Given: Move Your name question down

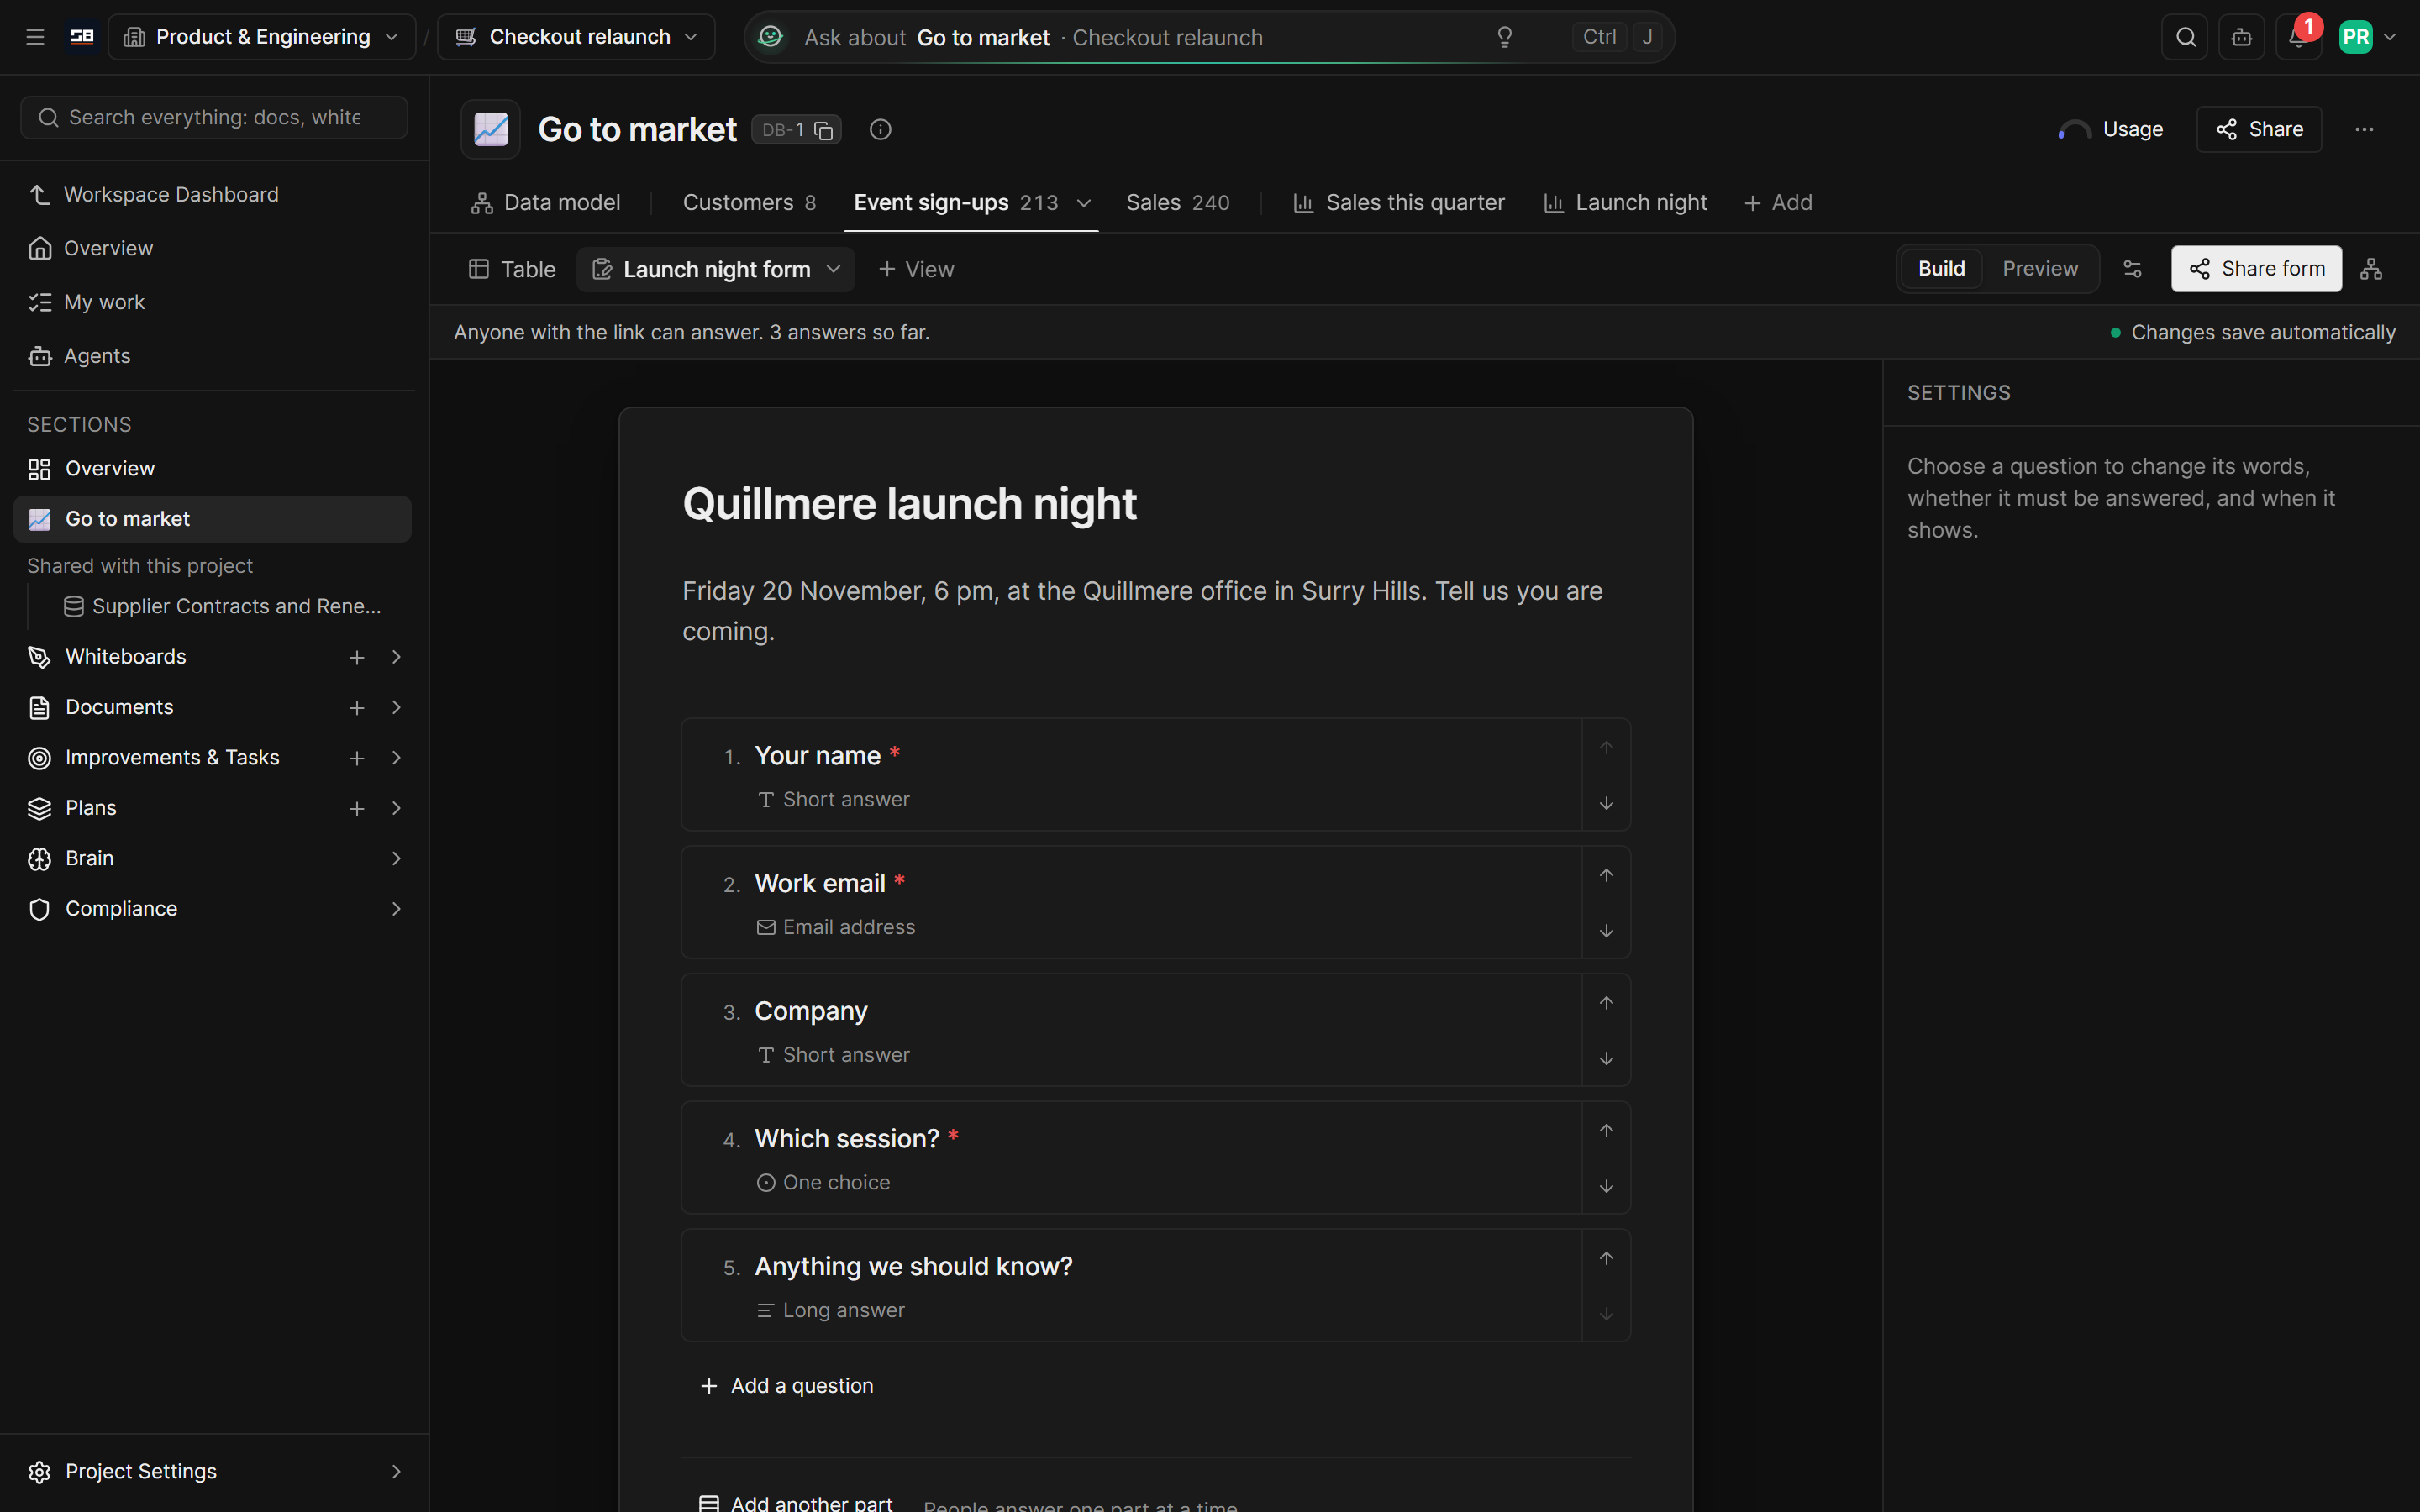Looking at the screenshot, I should click(x=1606, y=803).
